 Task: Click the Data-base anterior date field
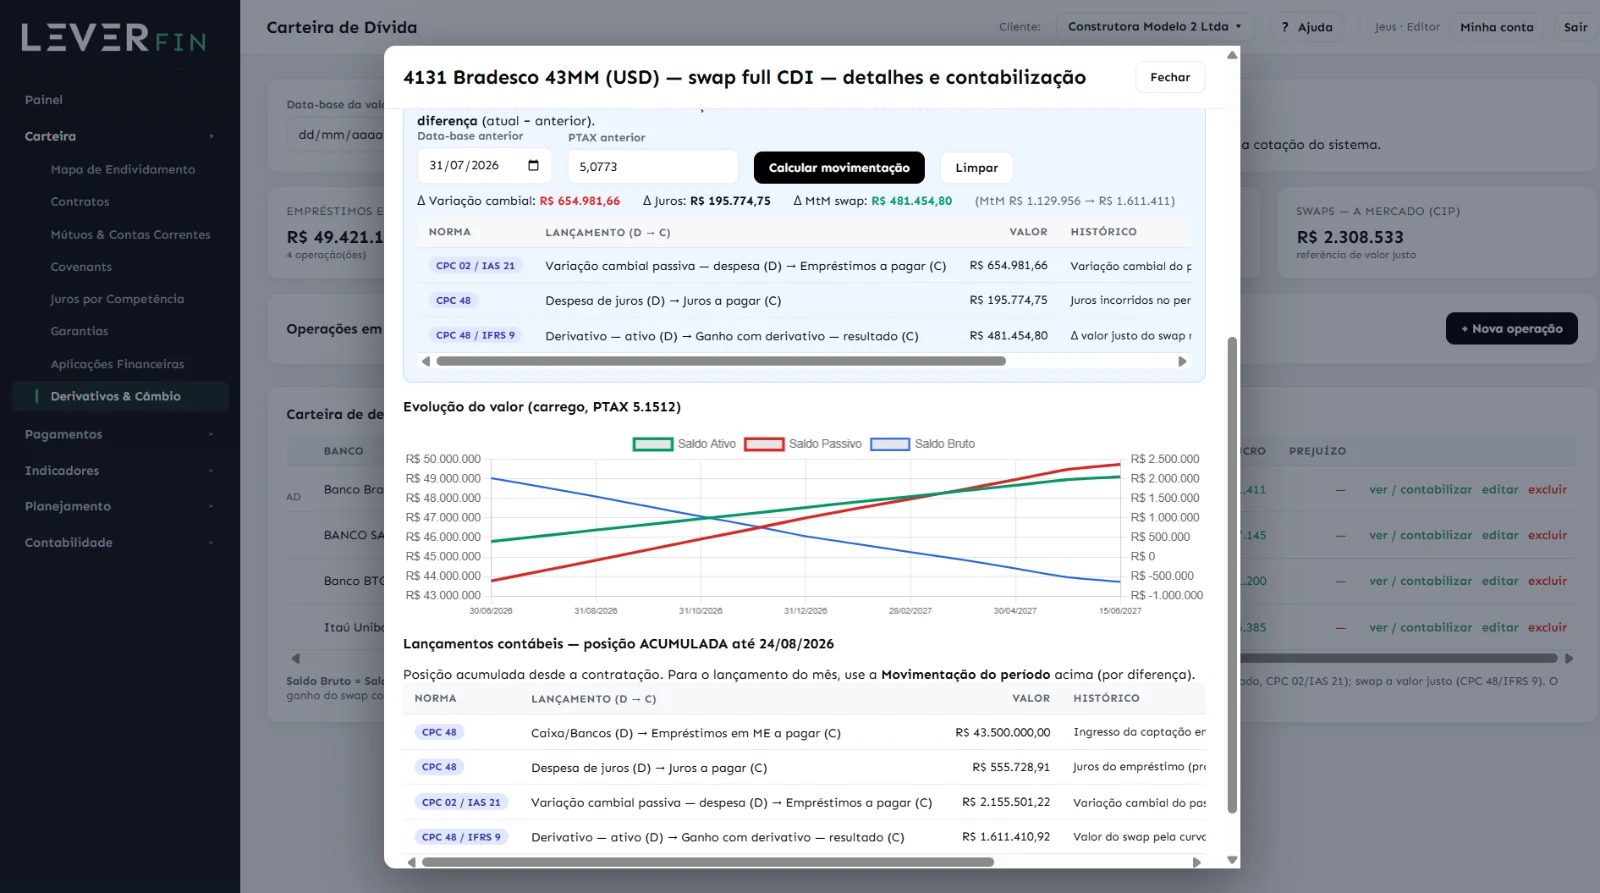coord(484,166)
